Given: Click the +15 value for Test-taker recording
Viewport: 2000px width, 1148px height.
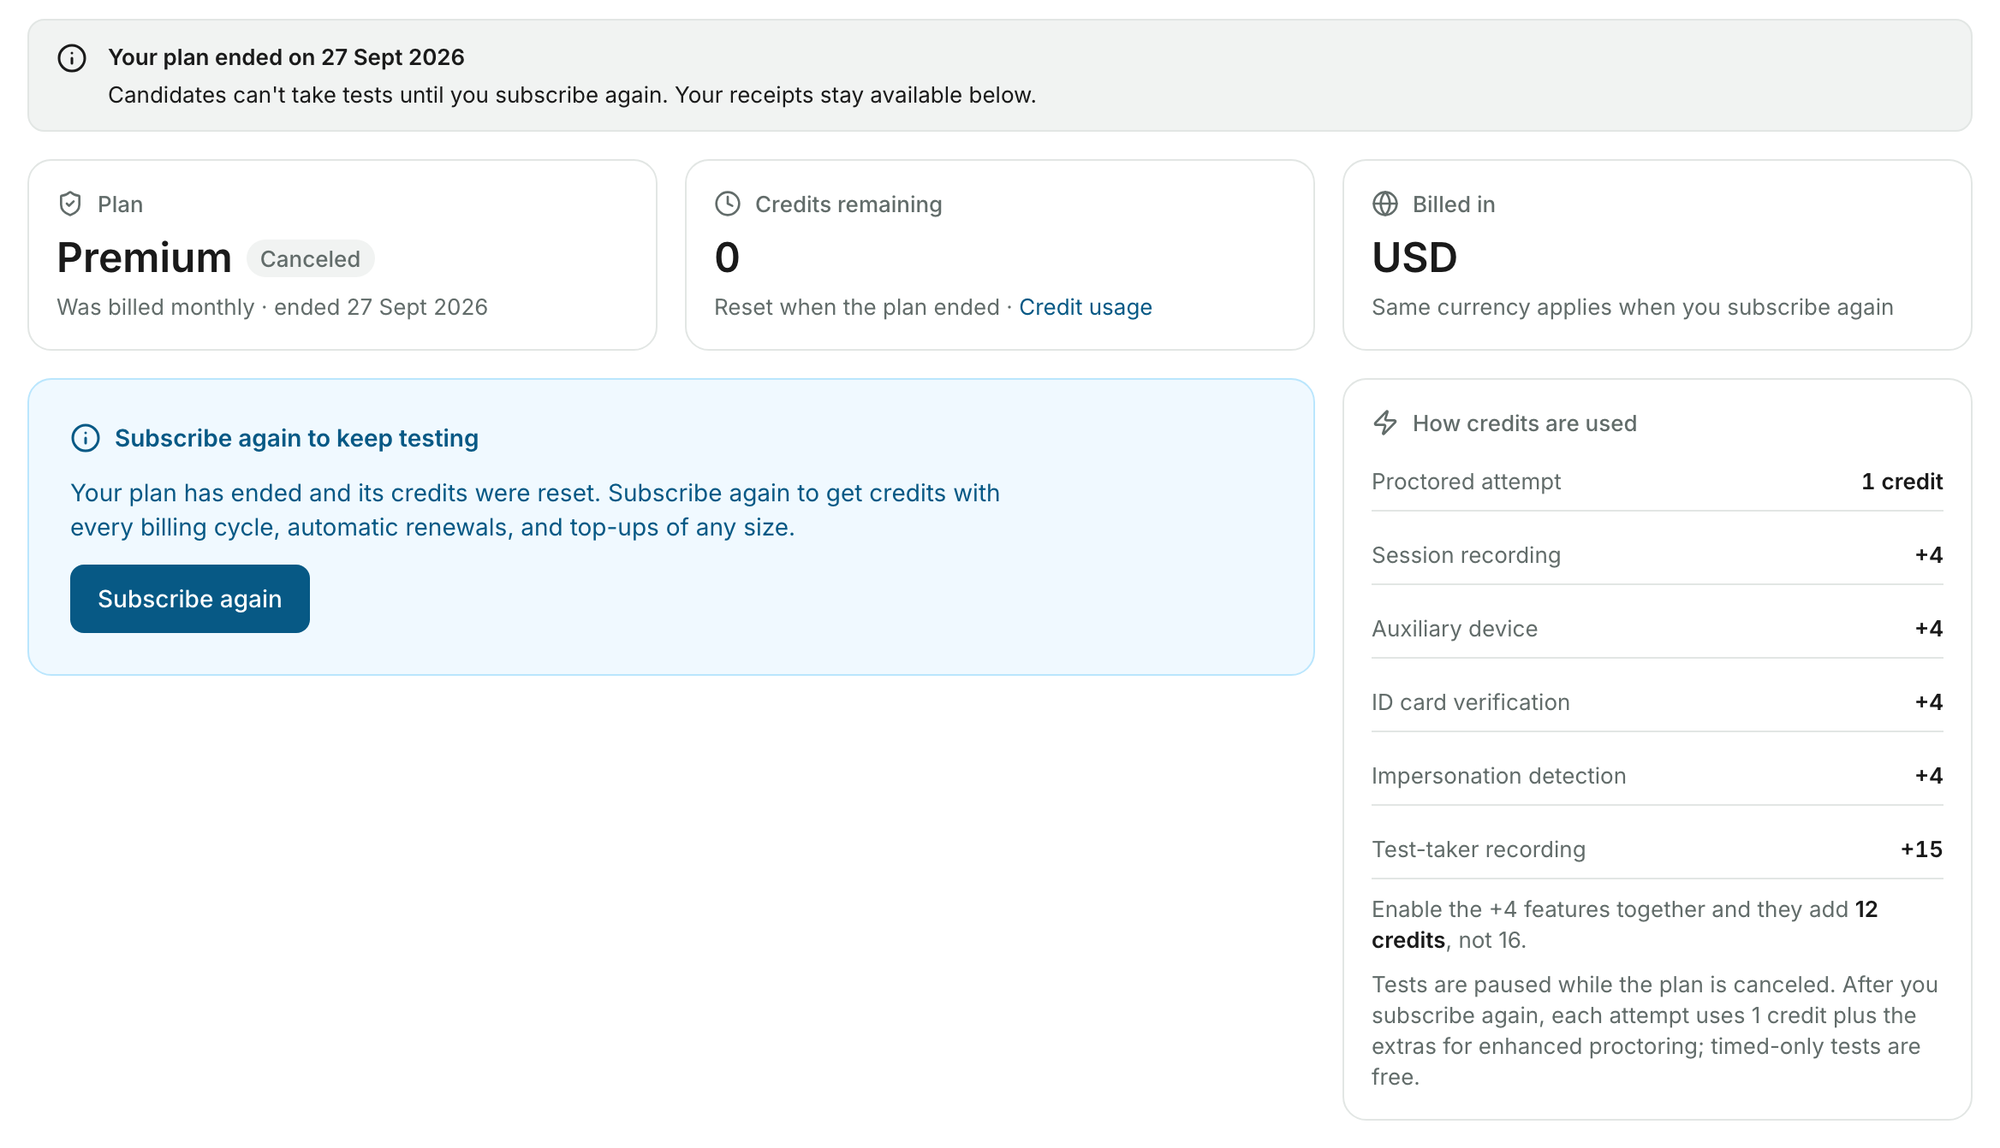Looking at the screenshot, I should pyautogui.click(x=1921, y=850).
